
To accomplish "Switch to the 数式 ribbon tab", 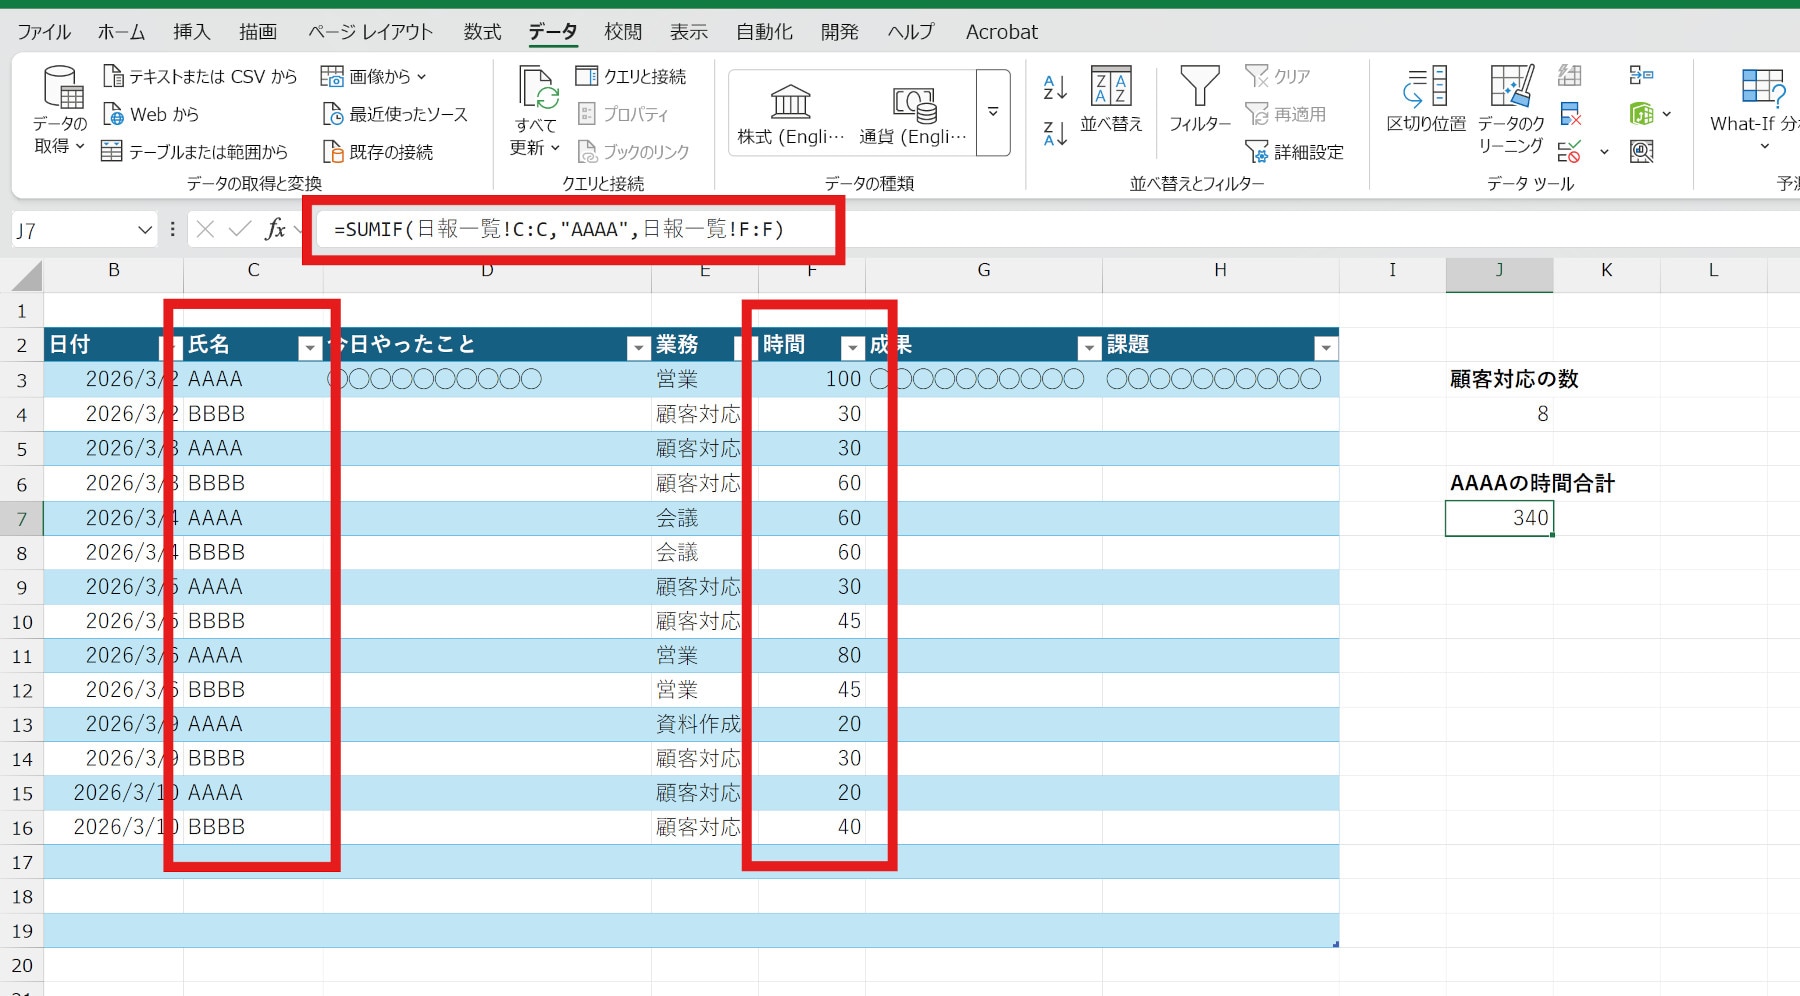I will 482,32.
